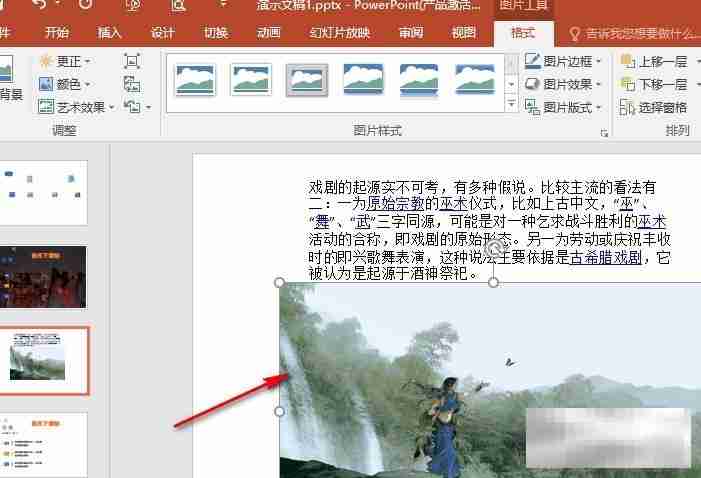This screenshot has height=478, width=701.
Task: Select the 格式 tab under 图片工具
Action: (x=523, y=33)
